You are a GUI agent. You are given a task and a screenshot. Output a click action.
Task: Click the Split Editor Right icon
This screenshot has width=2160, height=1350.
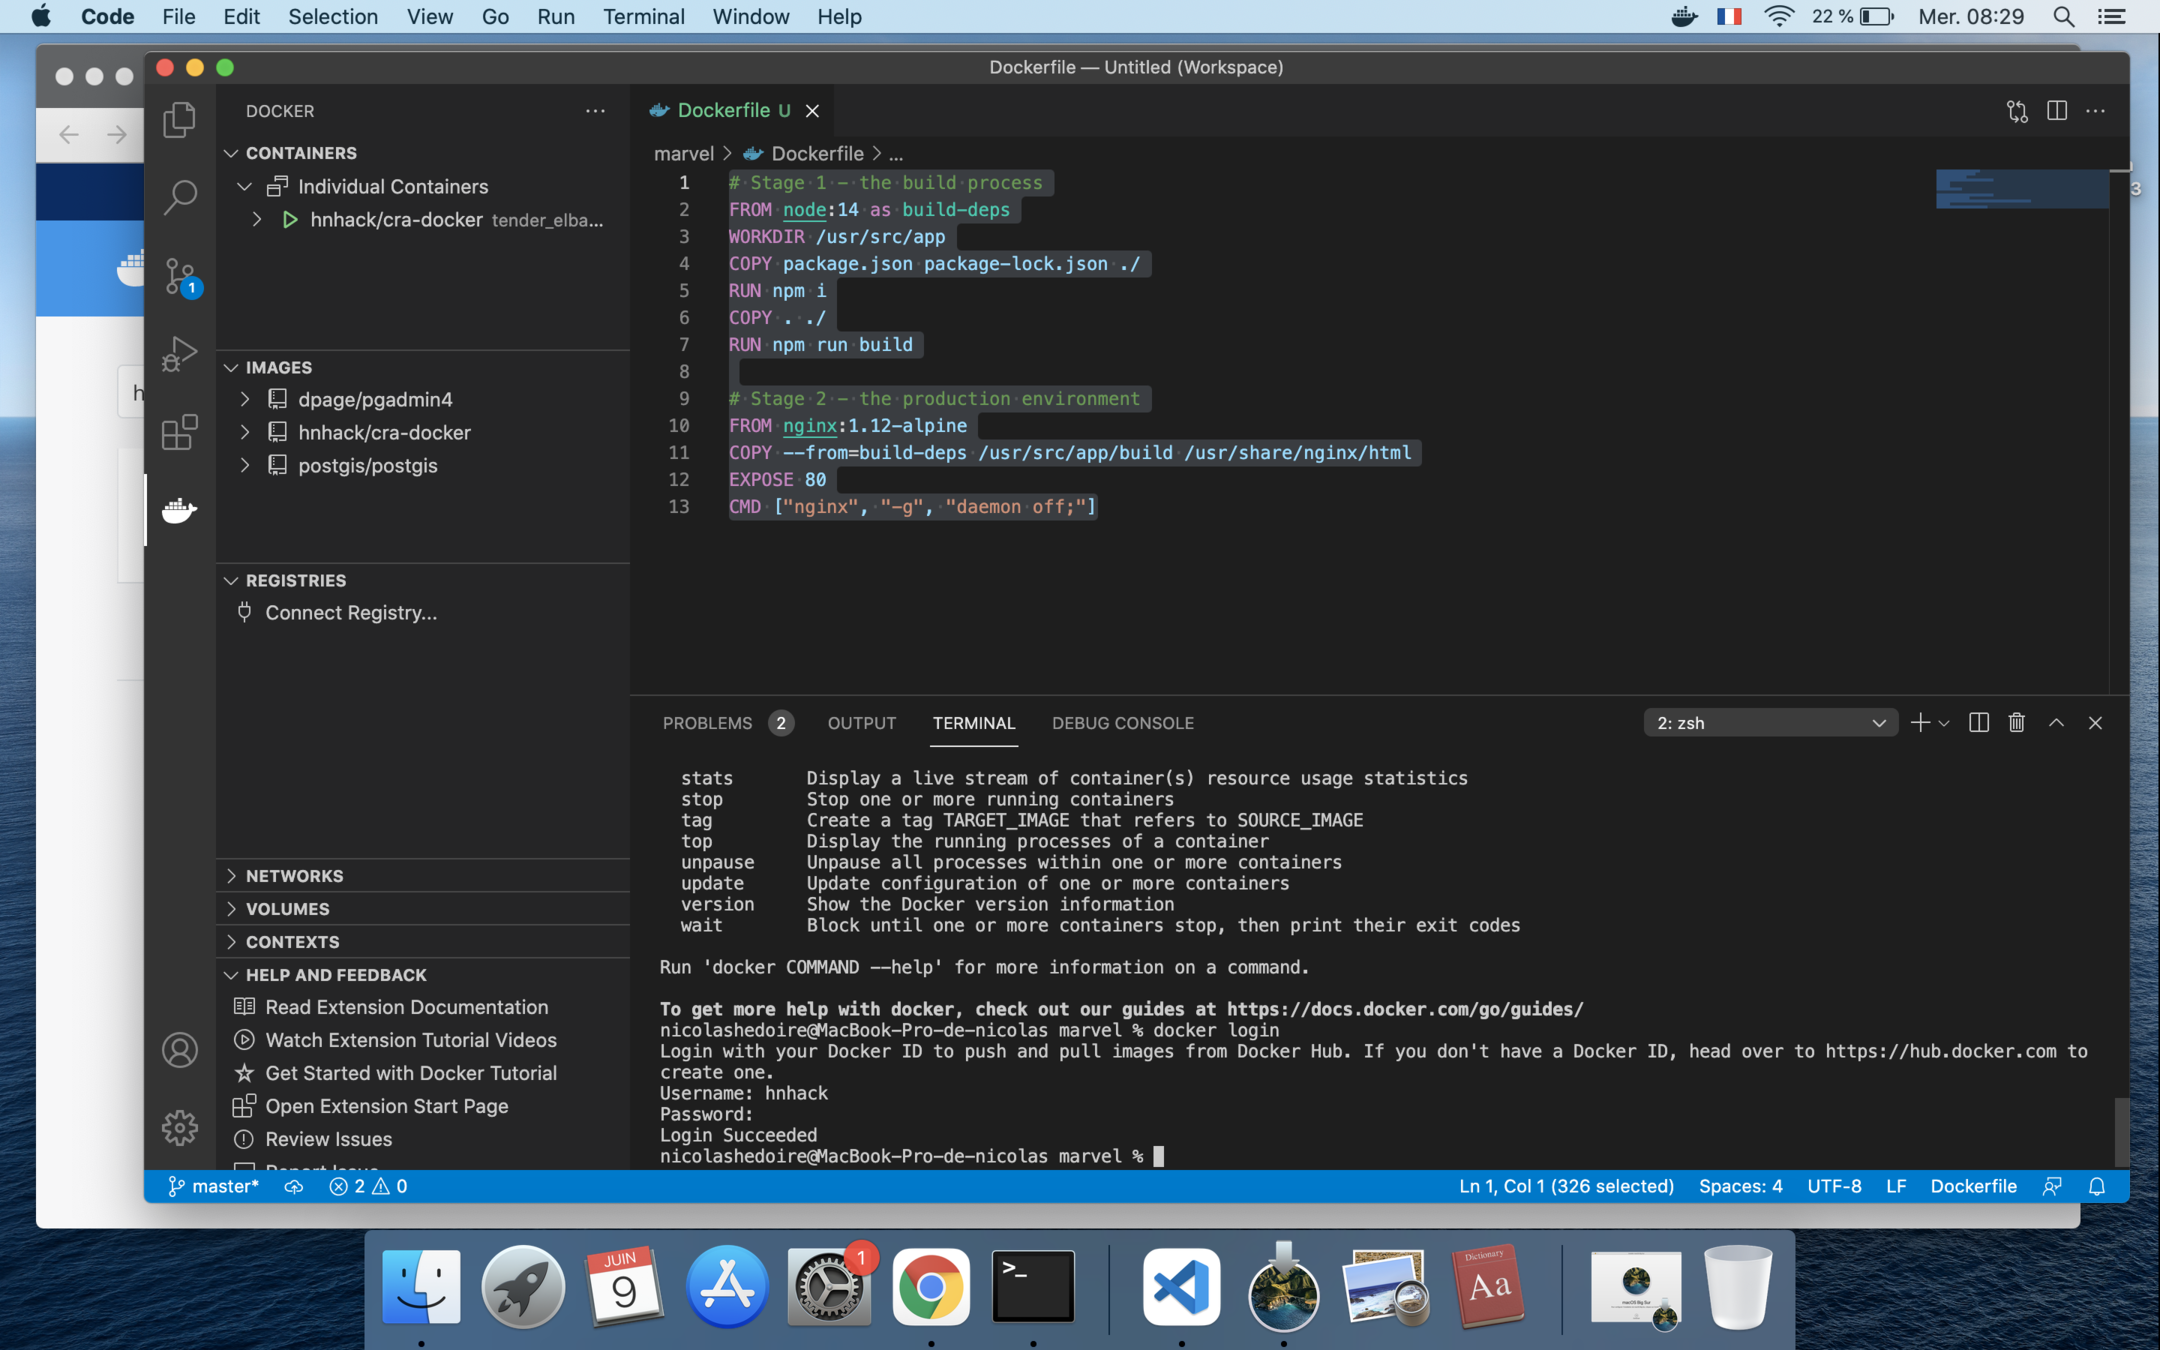[2056, 111]
